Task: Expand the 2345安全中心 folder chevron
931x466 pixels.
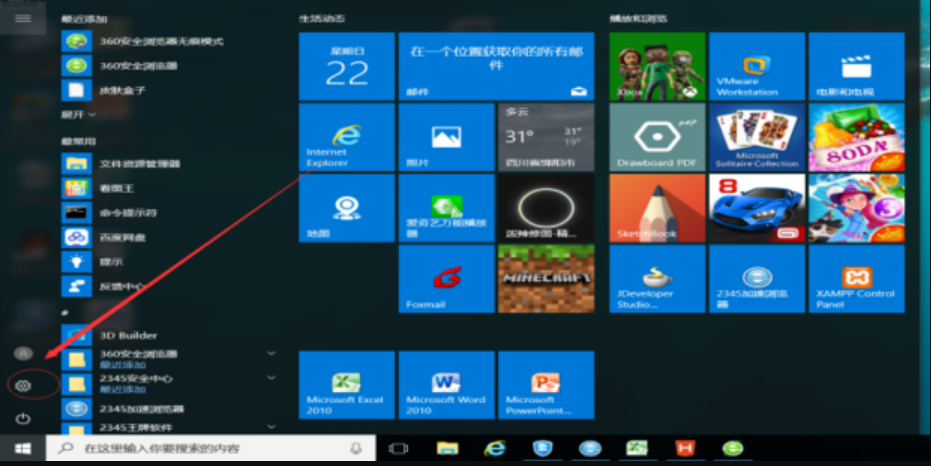Action: pos(271,378)
